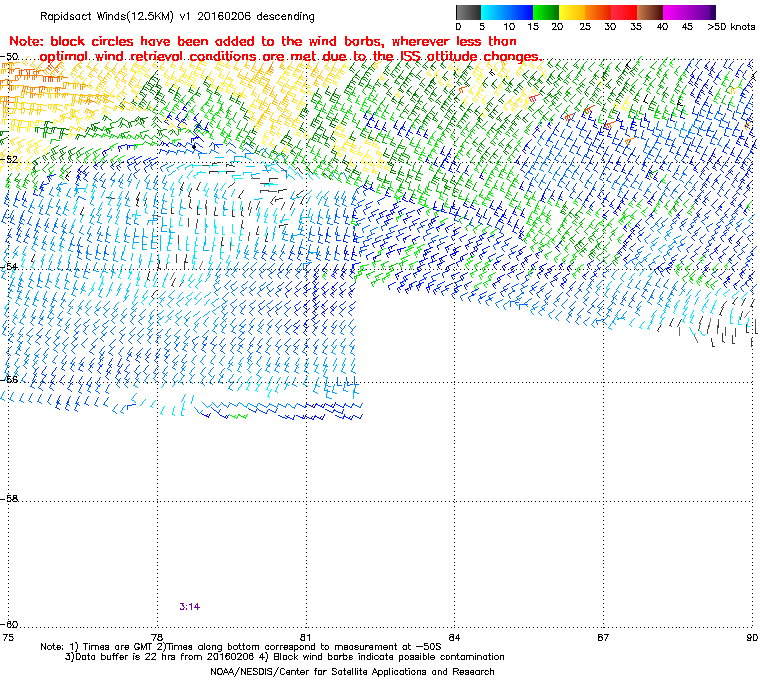
Task: Click the longitude label '78'
Action: pyautogui.click(x=157, y=637)
